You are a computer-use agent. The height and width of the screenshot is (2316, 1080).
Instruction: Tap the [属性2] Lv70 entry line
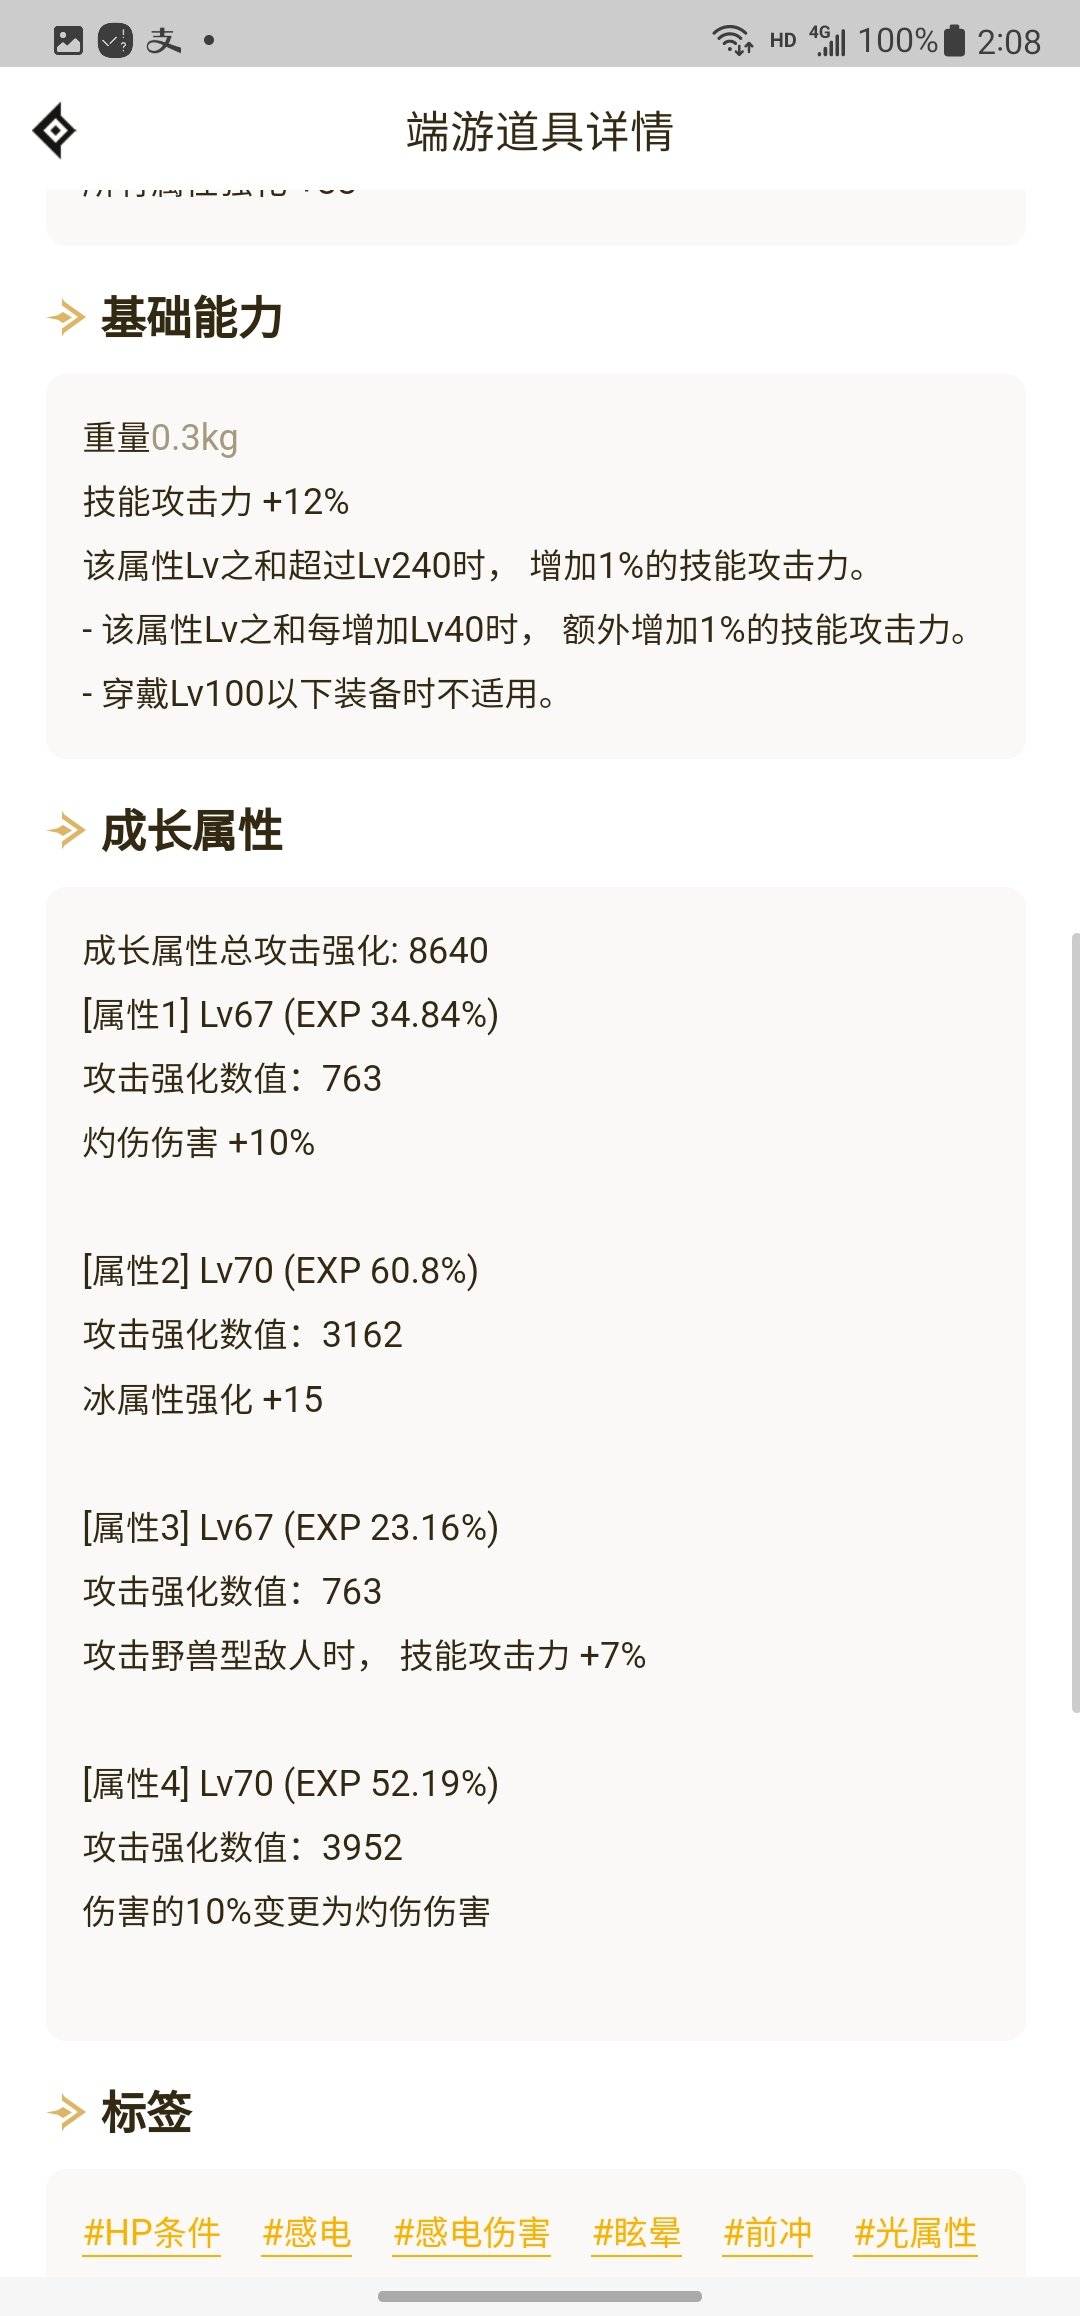[x=281, y=1270]
